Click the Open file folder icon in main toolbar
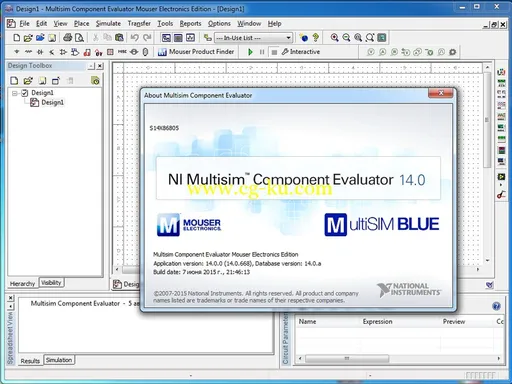512x384 pixels. point(28,38)
